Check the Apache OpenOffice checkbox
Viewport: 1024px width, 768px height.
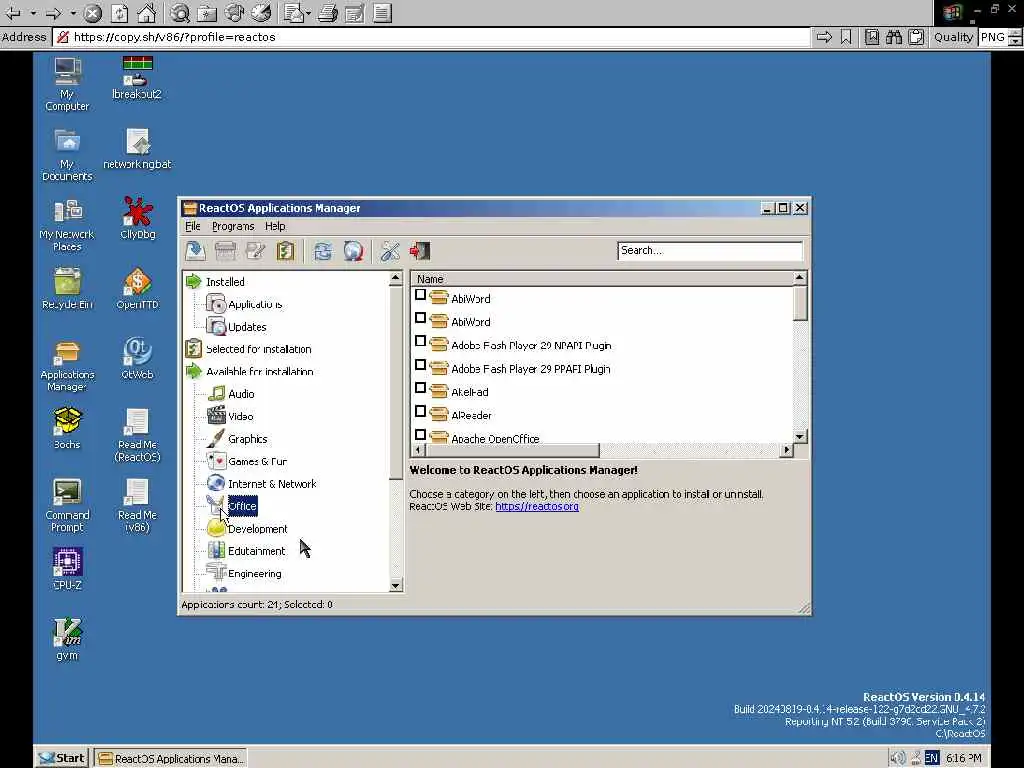click(421, 435)
